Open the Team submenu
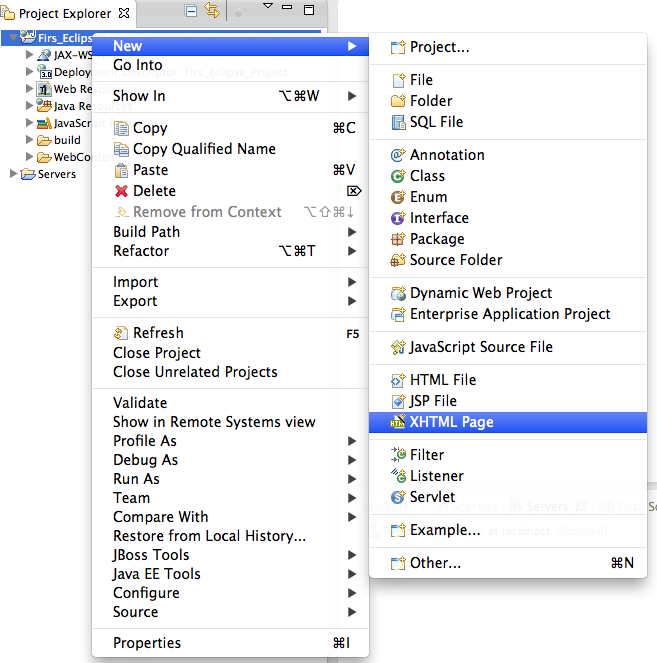Screen dimensions: 657x663 (230, 498)
